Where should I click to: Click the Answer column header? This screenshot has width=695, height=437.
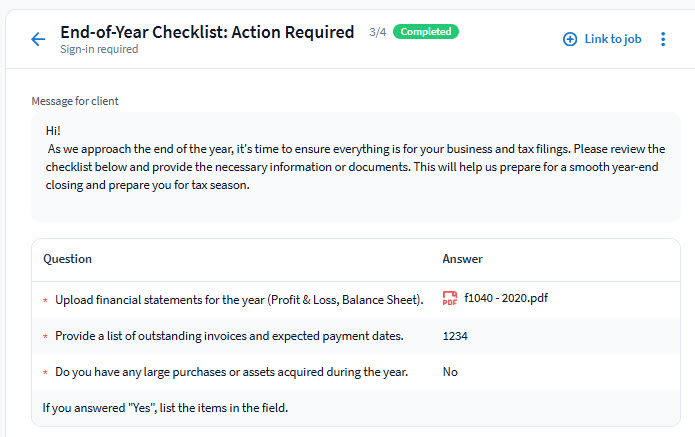(462, 259)
